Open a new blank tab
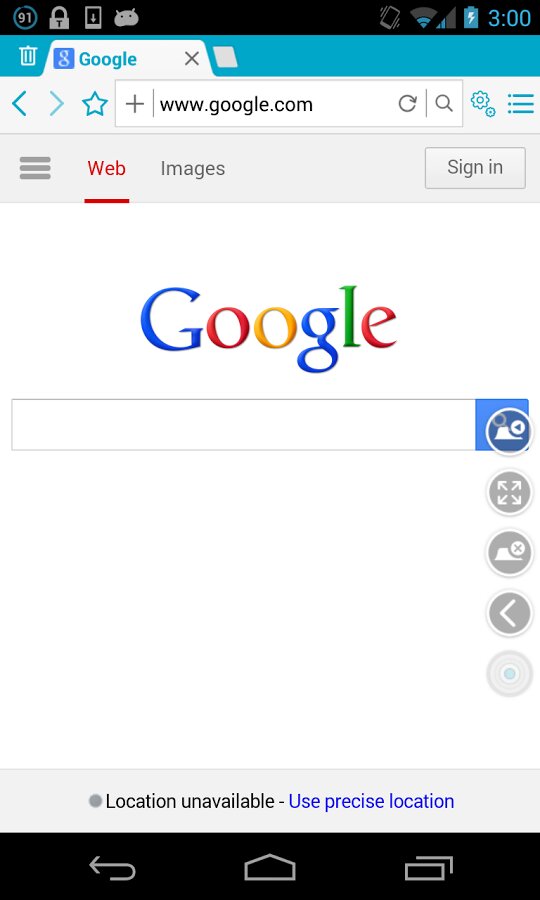The image size is (540, 900). pos(226,57)
